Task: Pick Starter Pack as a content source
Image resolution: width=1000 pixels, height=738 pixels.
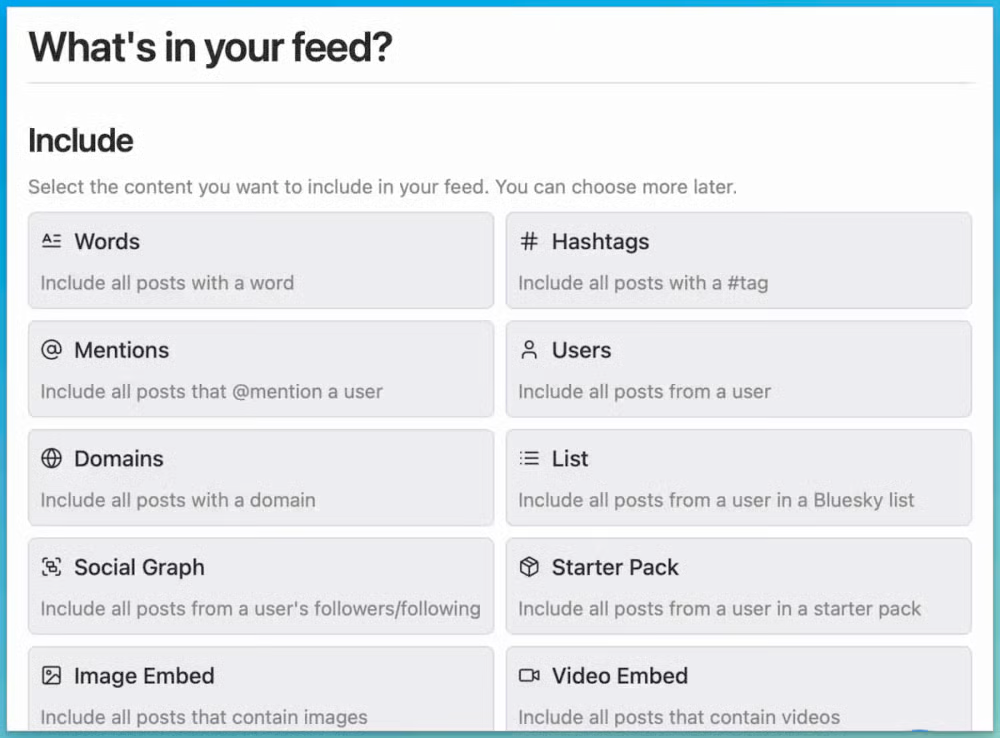Action: pyautogui.click(x=739, y=587)
